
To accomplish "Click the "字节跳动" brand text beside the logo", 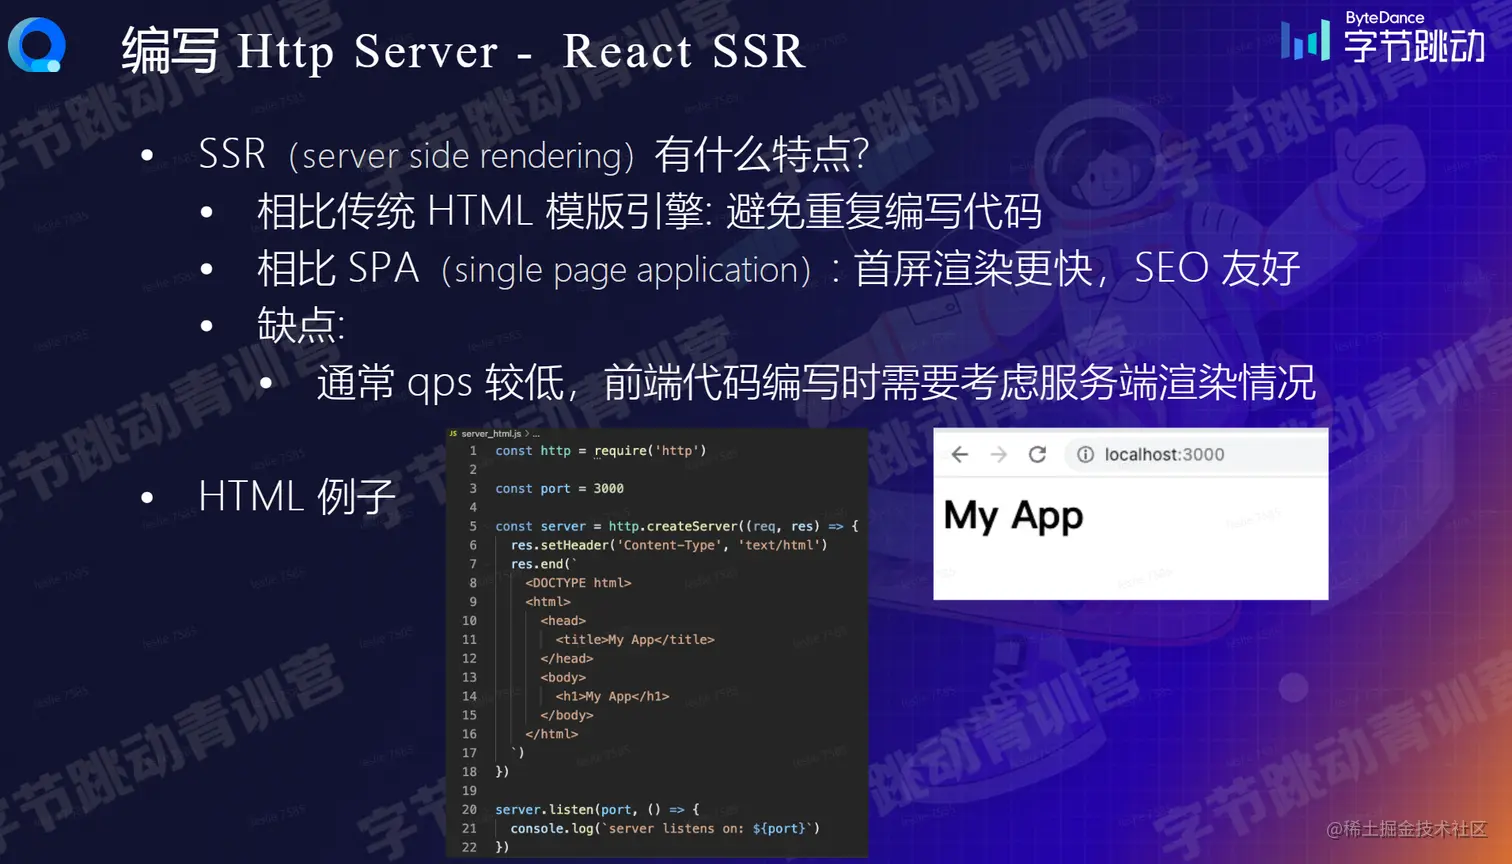I will [1414, 46].
